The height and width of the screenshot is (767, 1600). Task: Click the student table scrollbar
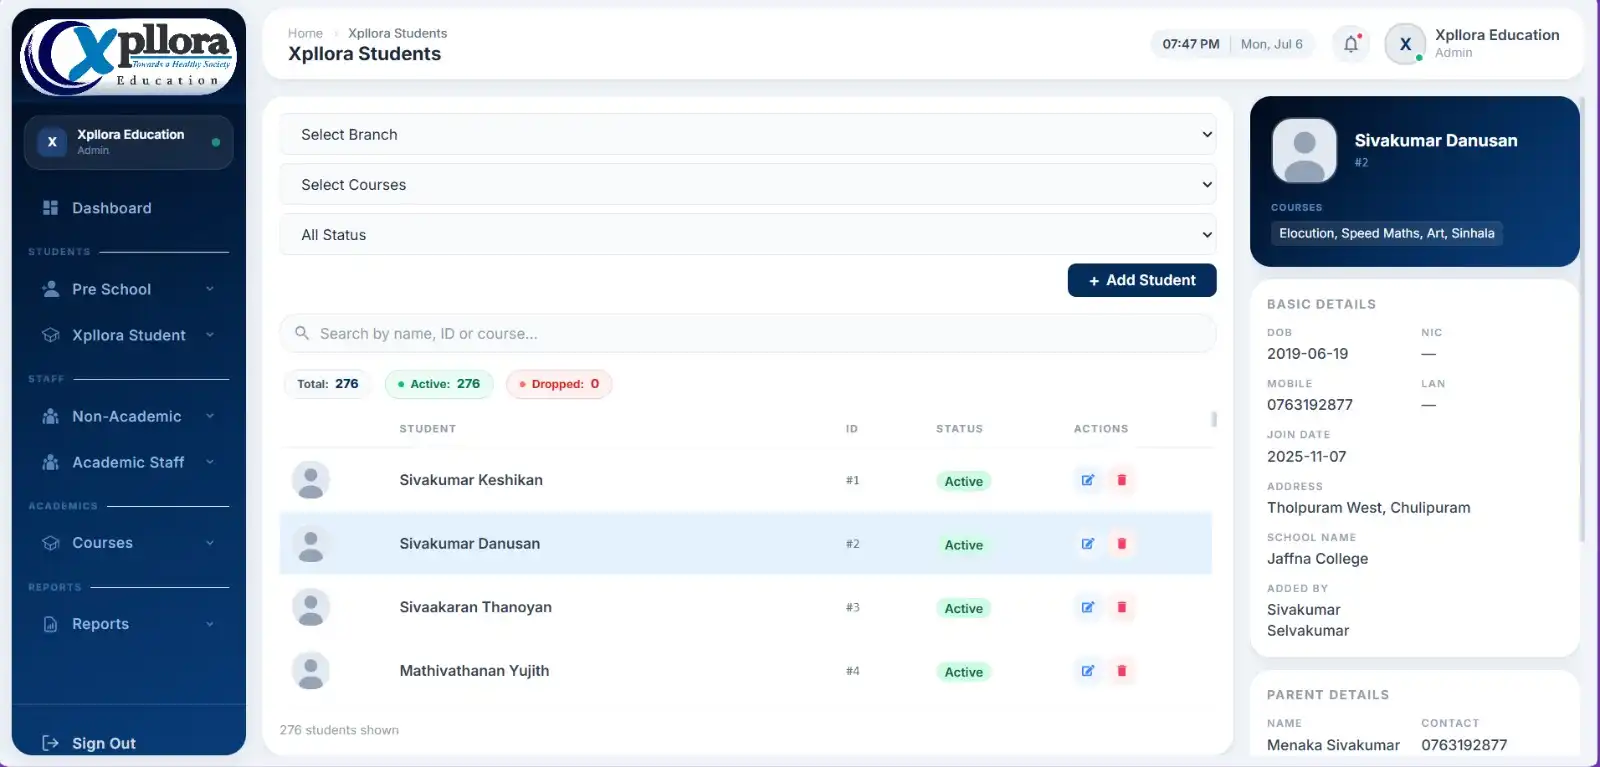point(1214,419)
